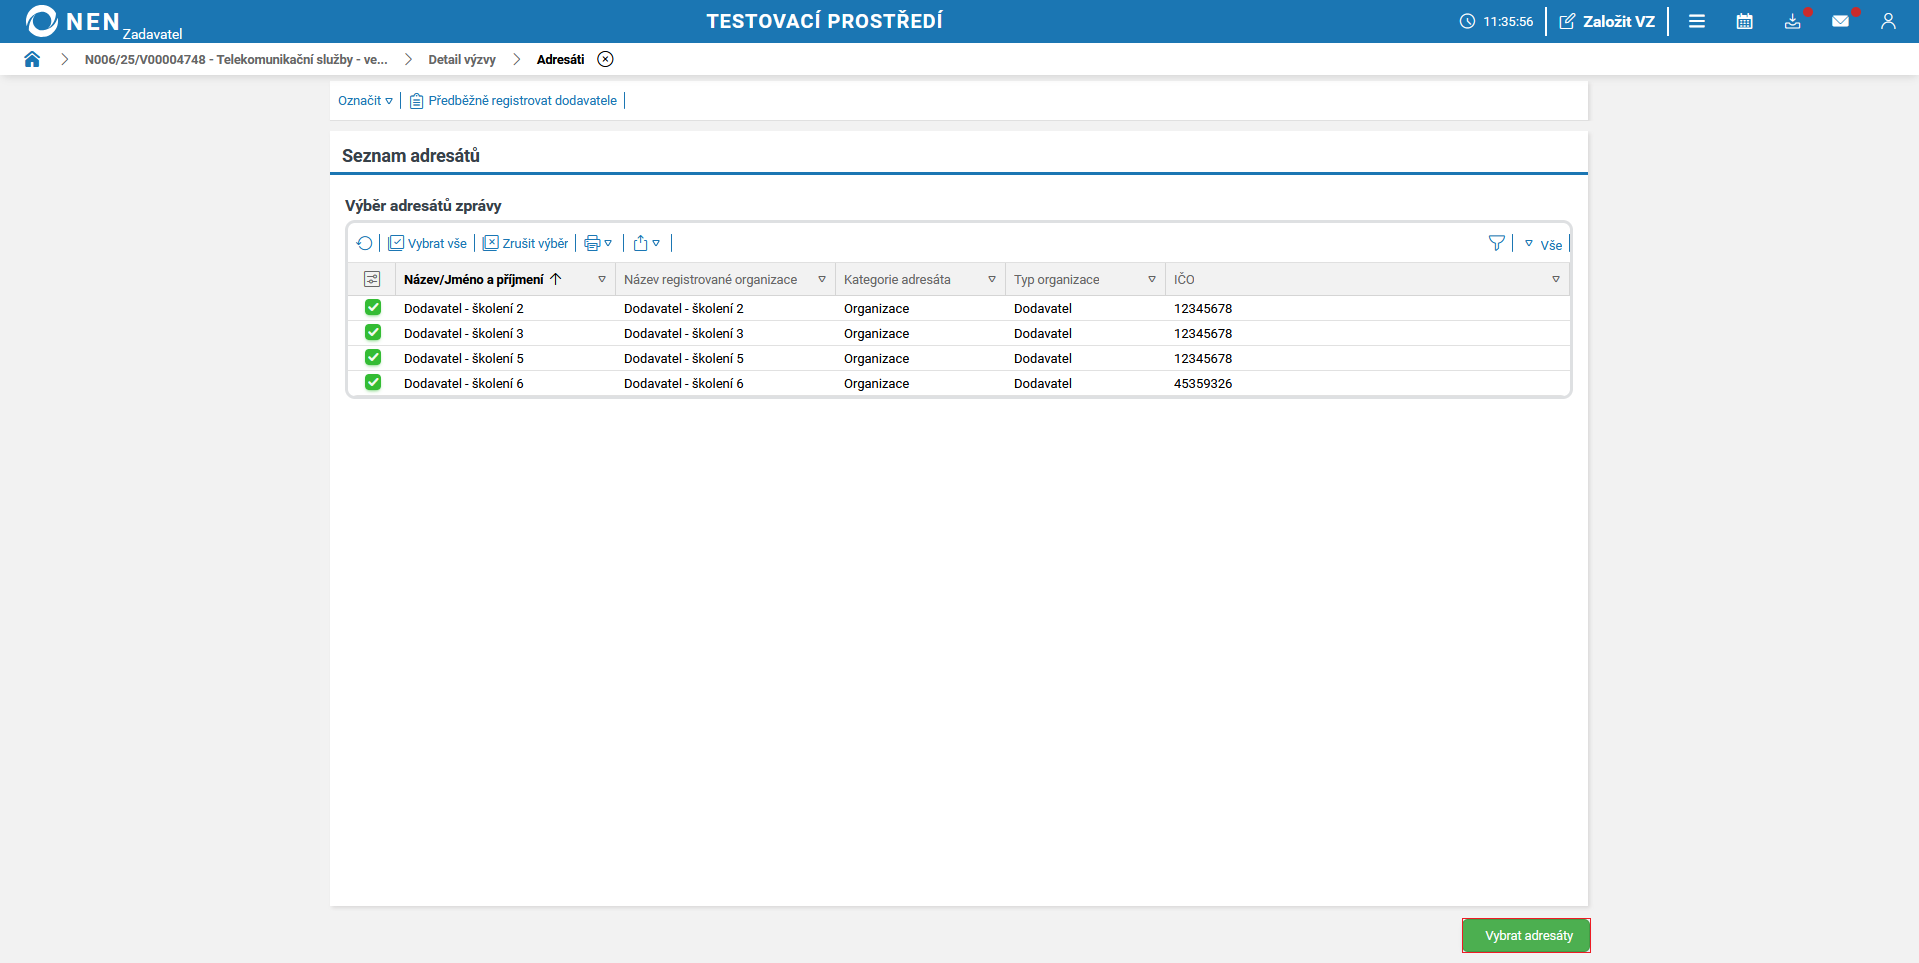Open Kategorie adresáta column filter arrow
Viewport: 1919px width, 963px height.
click(x=991, y=280)
